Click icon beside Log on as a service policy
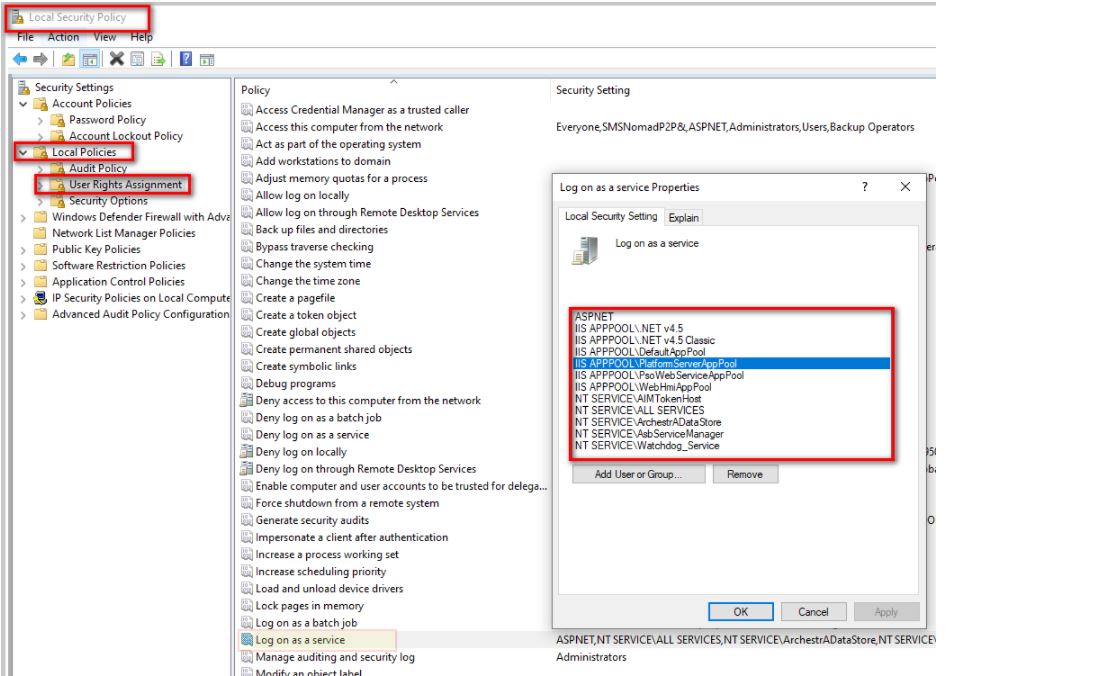The height and width of the screenshot is (676, 1110). coord(247,639)
